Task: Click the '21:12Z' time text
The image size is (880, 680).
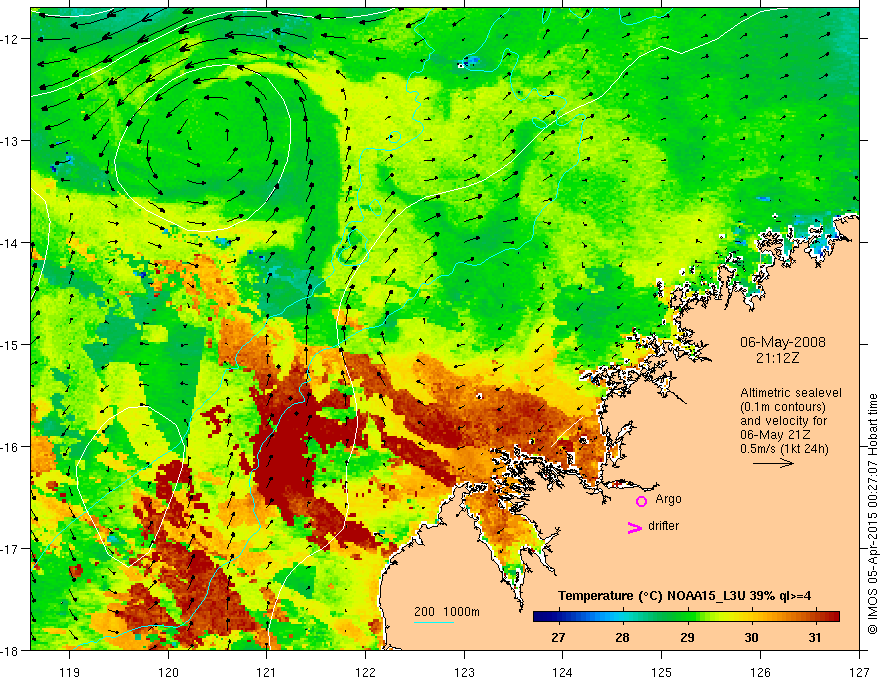Action: tap(777, 358)
